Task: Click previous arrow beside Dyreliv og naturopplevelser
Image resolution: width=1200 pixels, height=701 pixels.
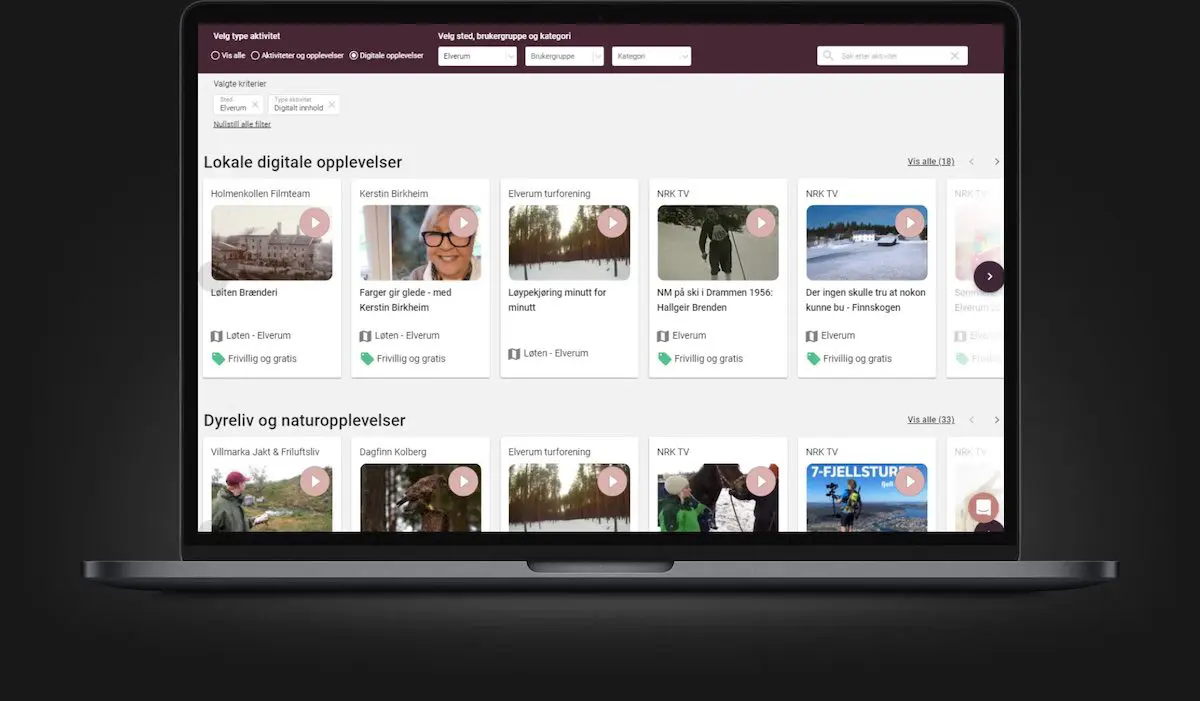Action: (x=971, y=420)
